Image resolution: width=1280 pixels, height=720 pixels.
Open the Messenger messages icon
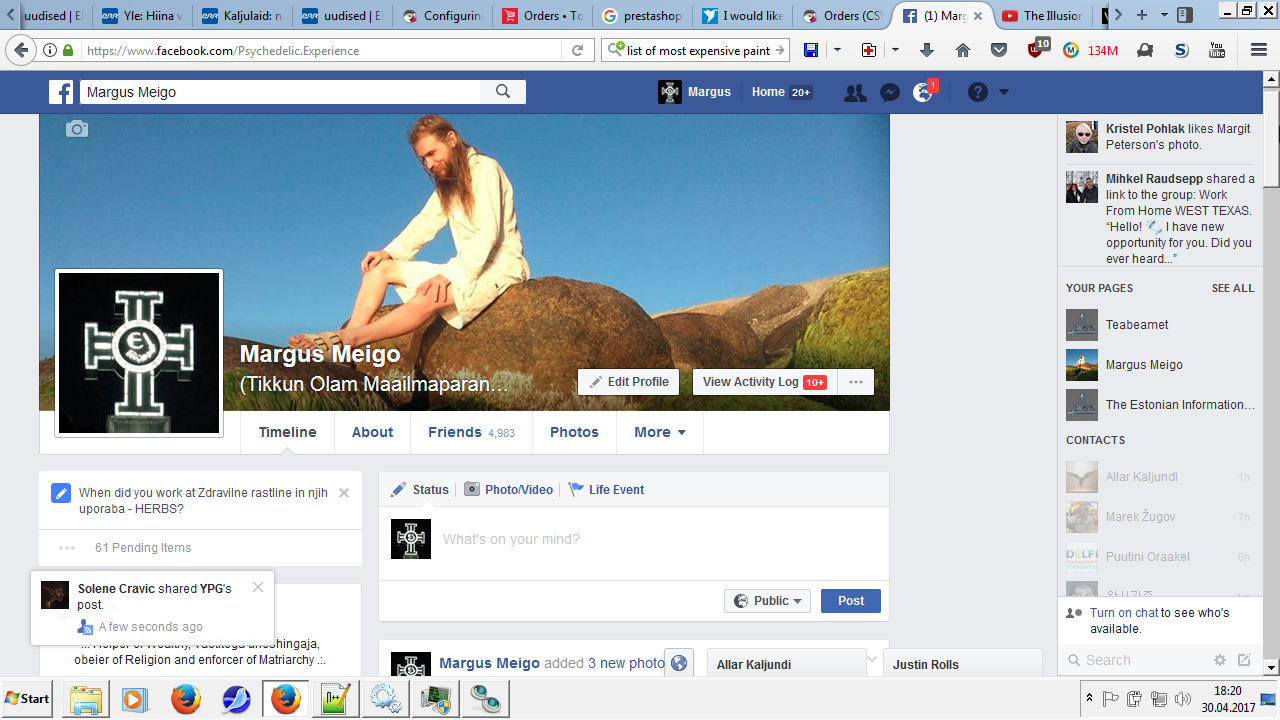click(x=889, y=93)
